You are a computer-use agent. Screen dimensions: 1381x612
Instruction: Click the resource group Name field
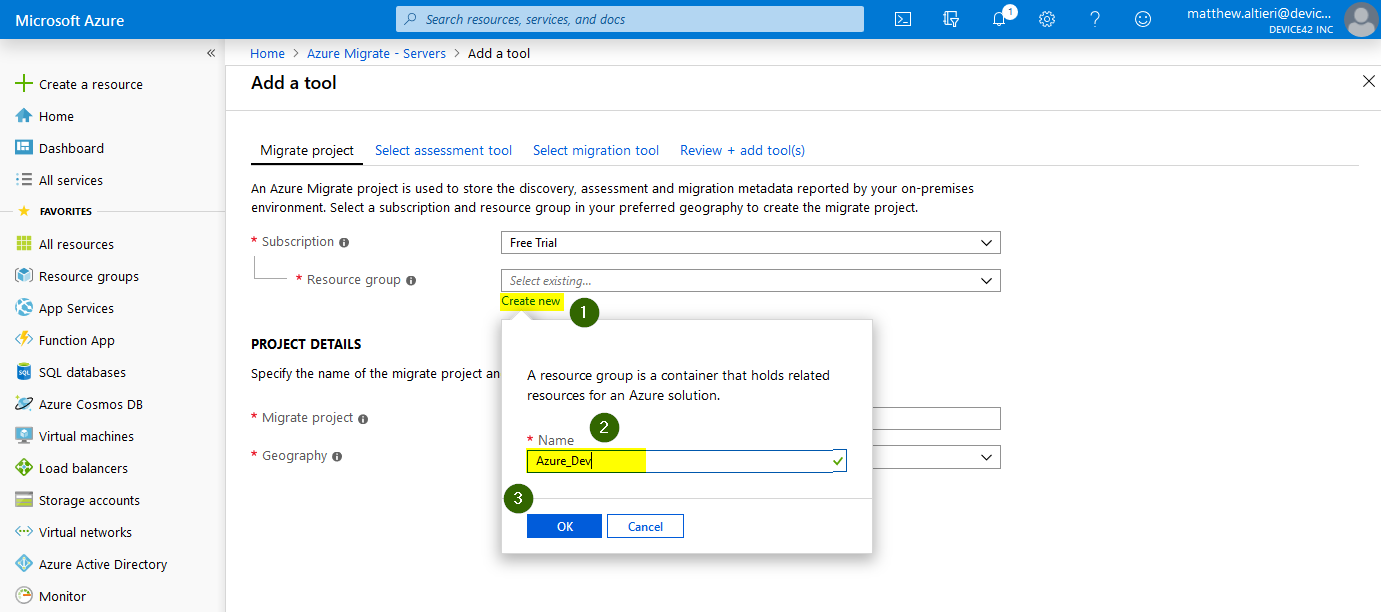(x=686, y=460)
